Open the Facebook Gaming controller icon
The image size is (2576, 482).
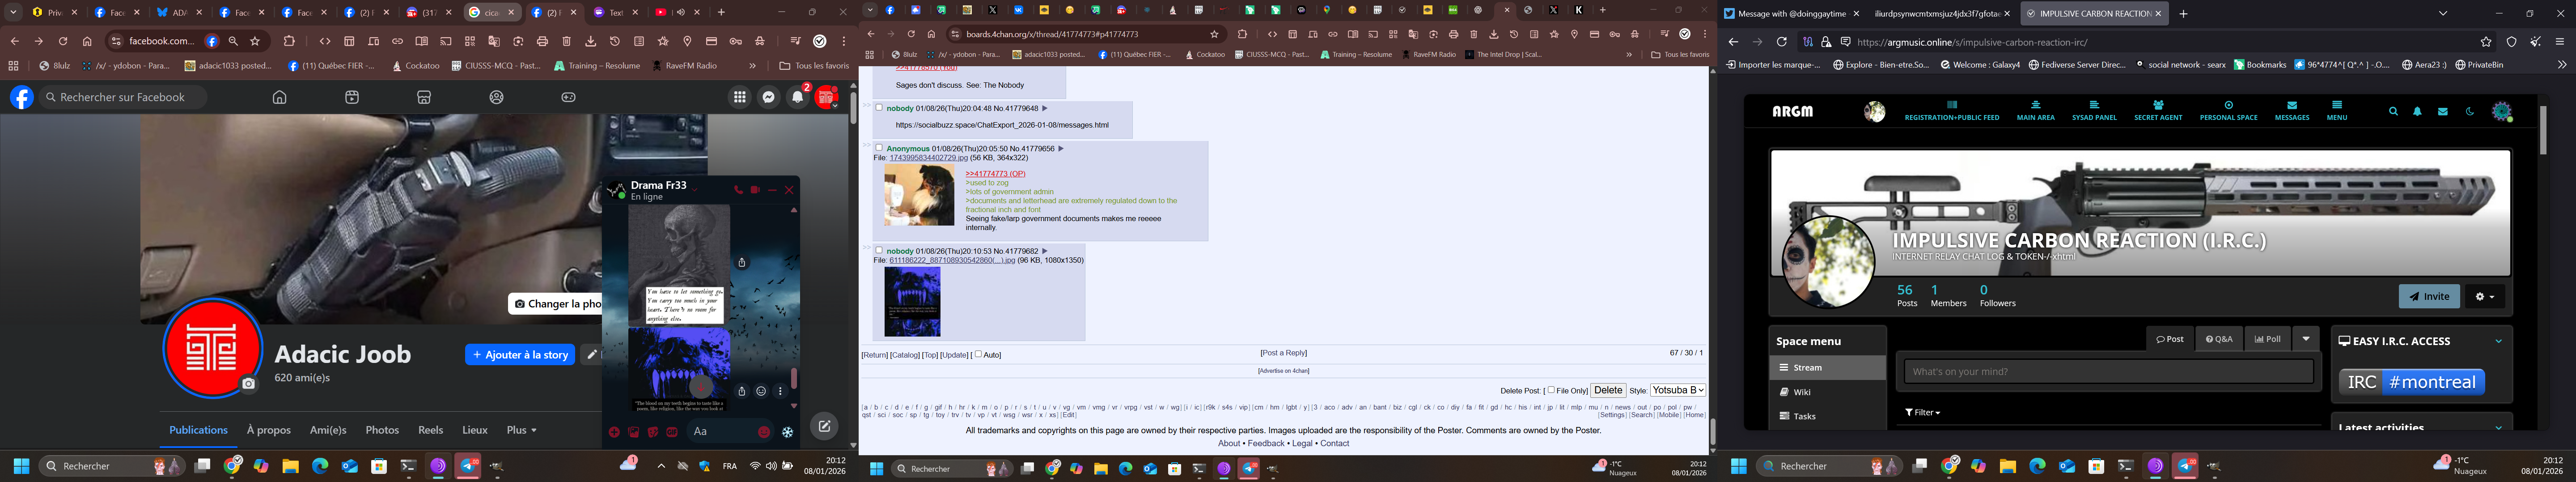pyautogui.click(x=569, y=97)
